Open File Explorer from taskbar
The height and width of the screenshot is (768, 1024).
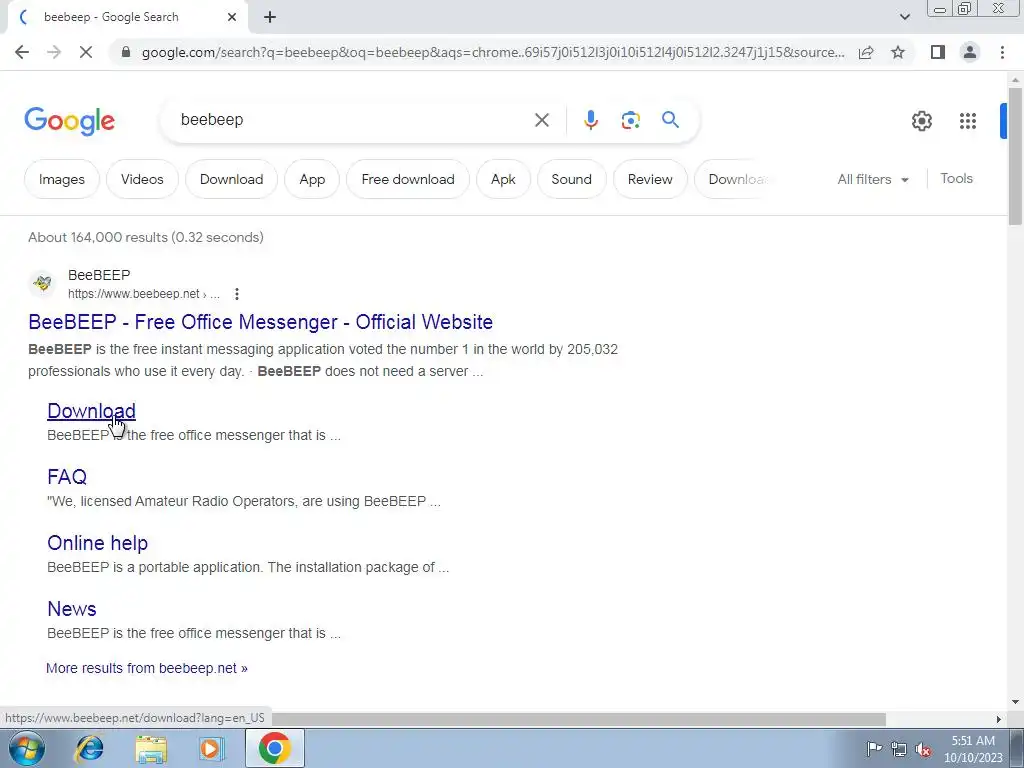click(151, 748)
